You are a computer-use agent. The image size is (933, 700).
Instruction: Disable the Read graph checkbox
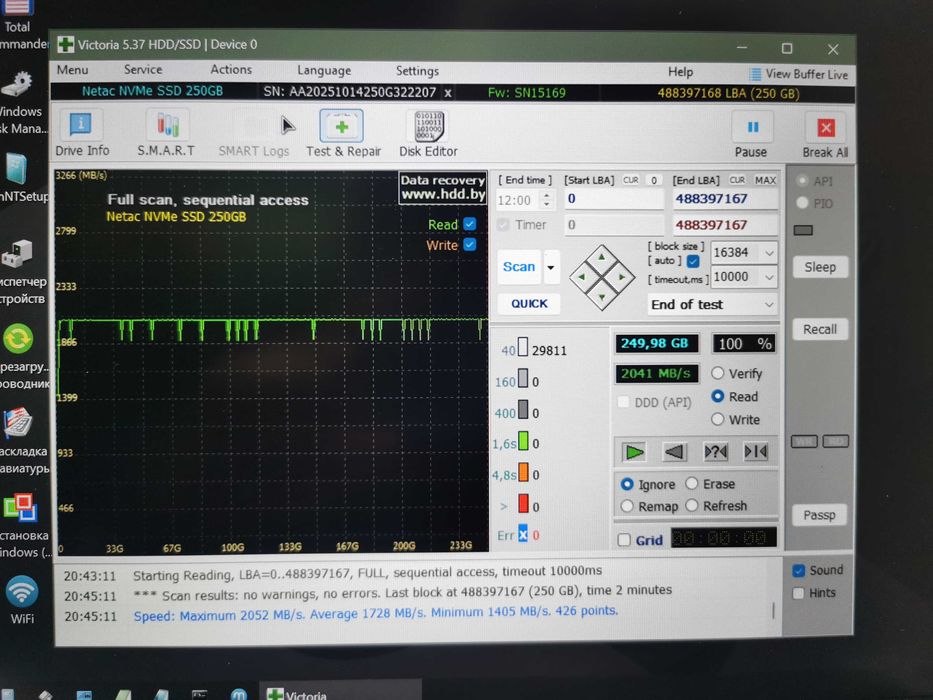click(469, 224)
